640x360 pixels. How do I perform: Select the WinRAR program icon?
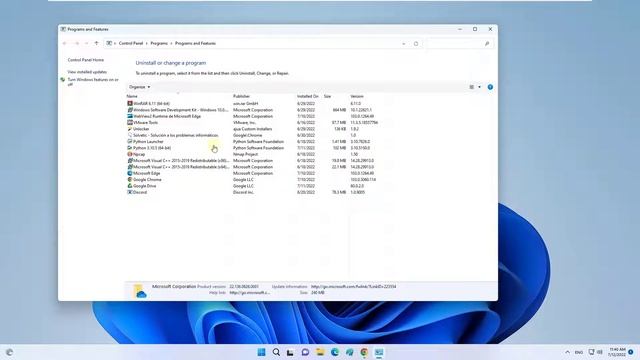[x=130, y=104]
